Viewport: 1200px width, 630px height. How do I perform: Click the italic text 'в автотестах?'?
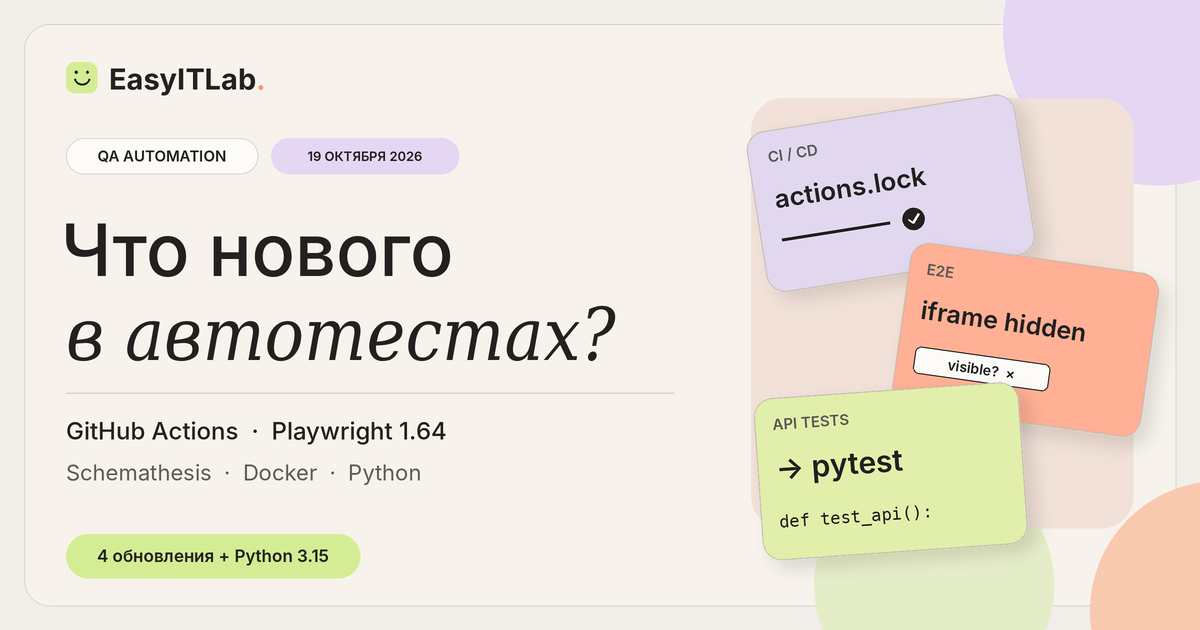coord(340,335)
